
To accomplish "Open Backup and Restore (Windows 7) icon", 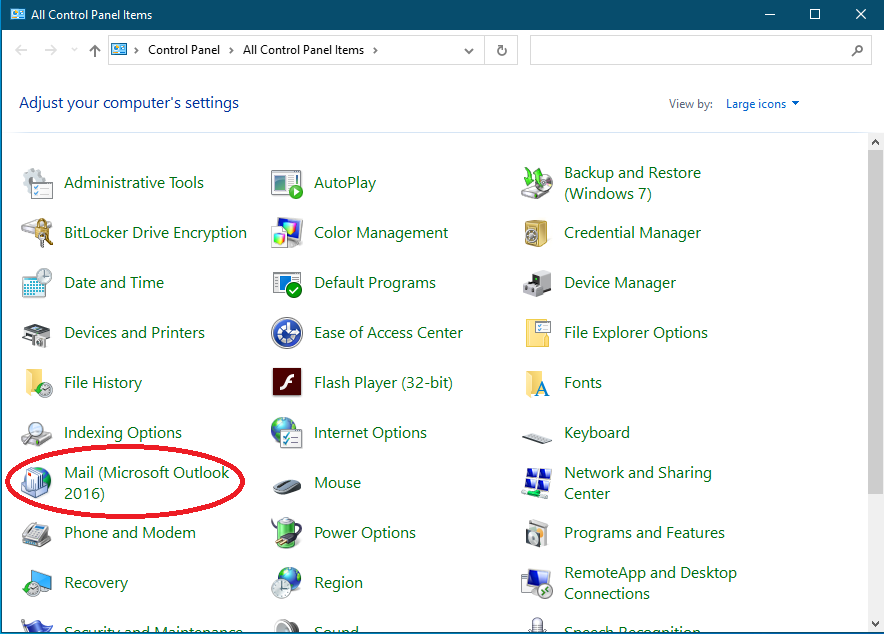I will coord(537,183).
